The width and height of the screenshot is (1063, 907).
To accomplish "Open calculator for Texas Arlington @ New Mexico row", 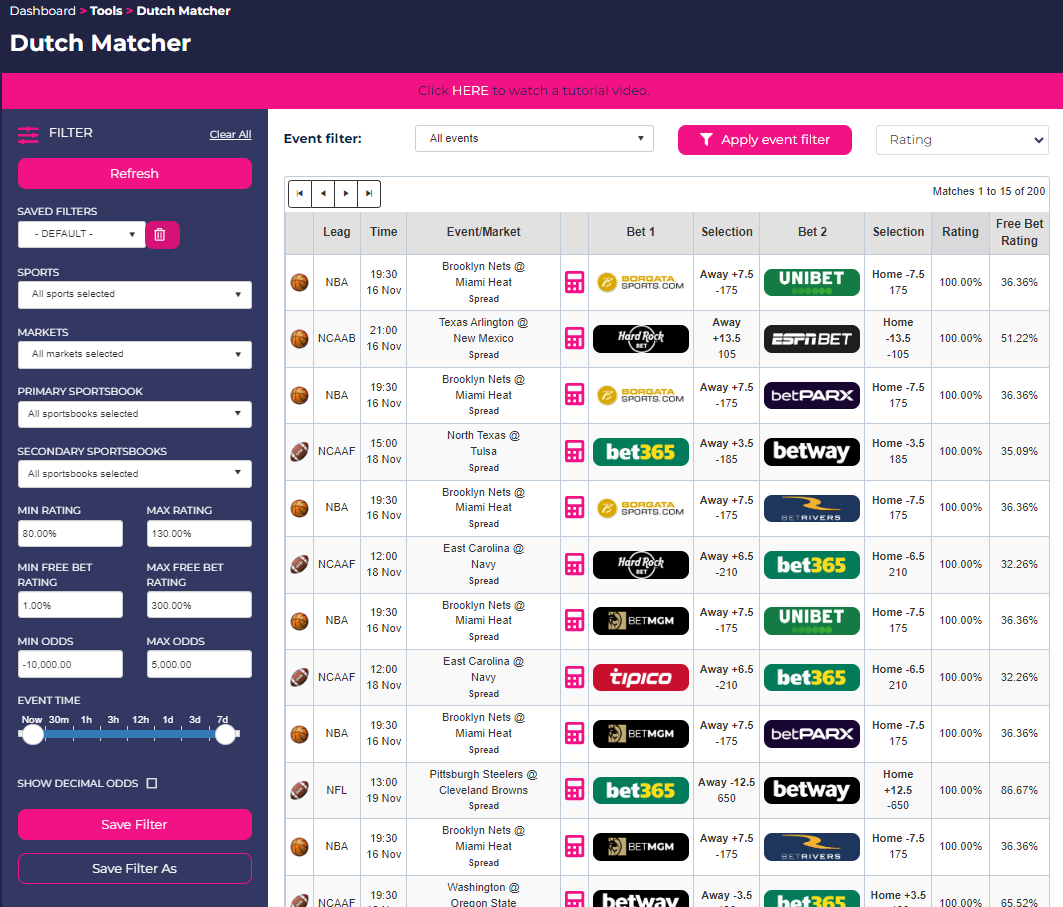I will click(x=574, y=338).
